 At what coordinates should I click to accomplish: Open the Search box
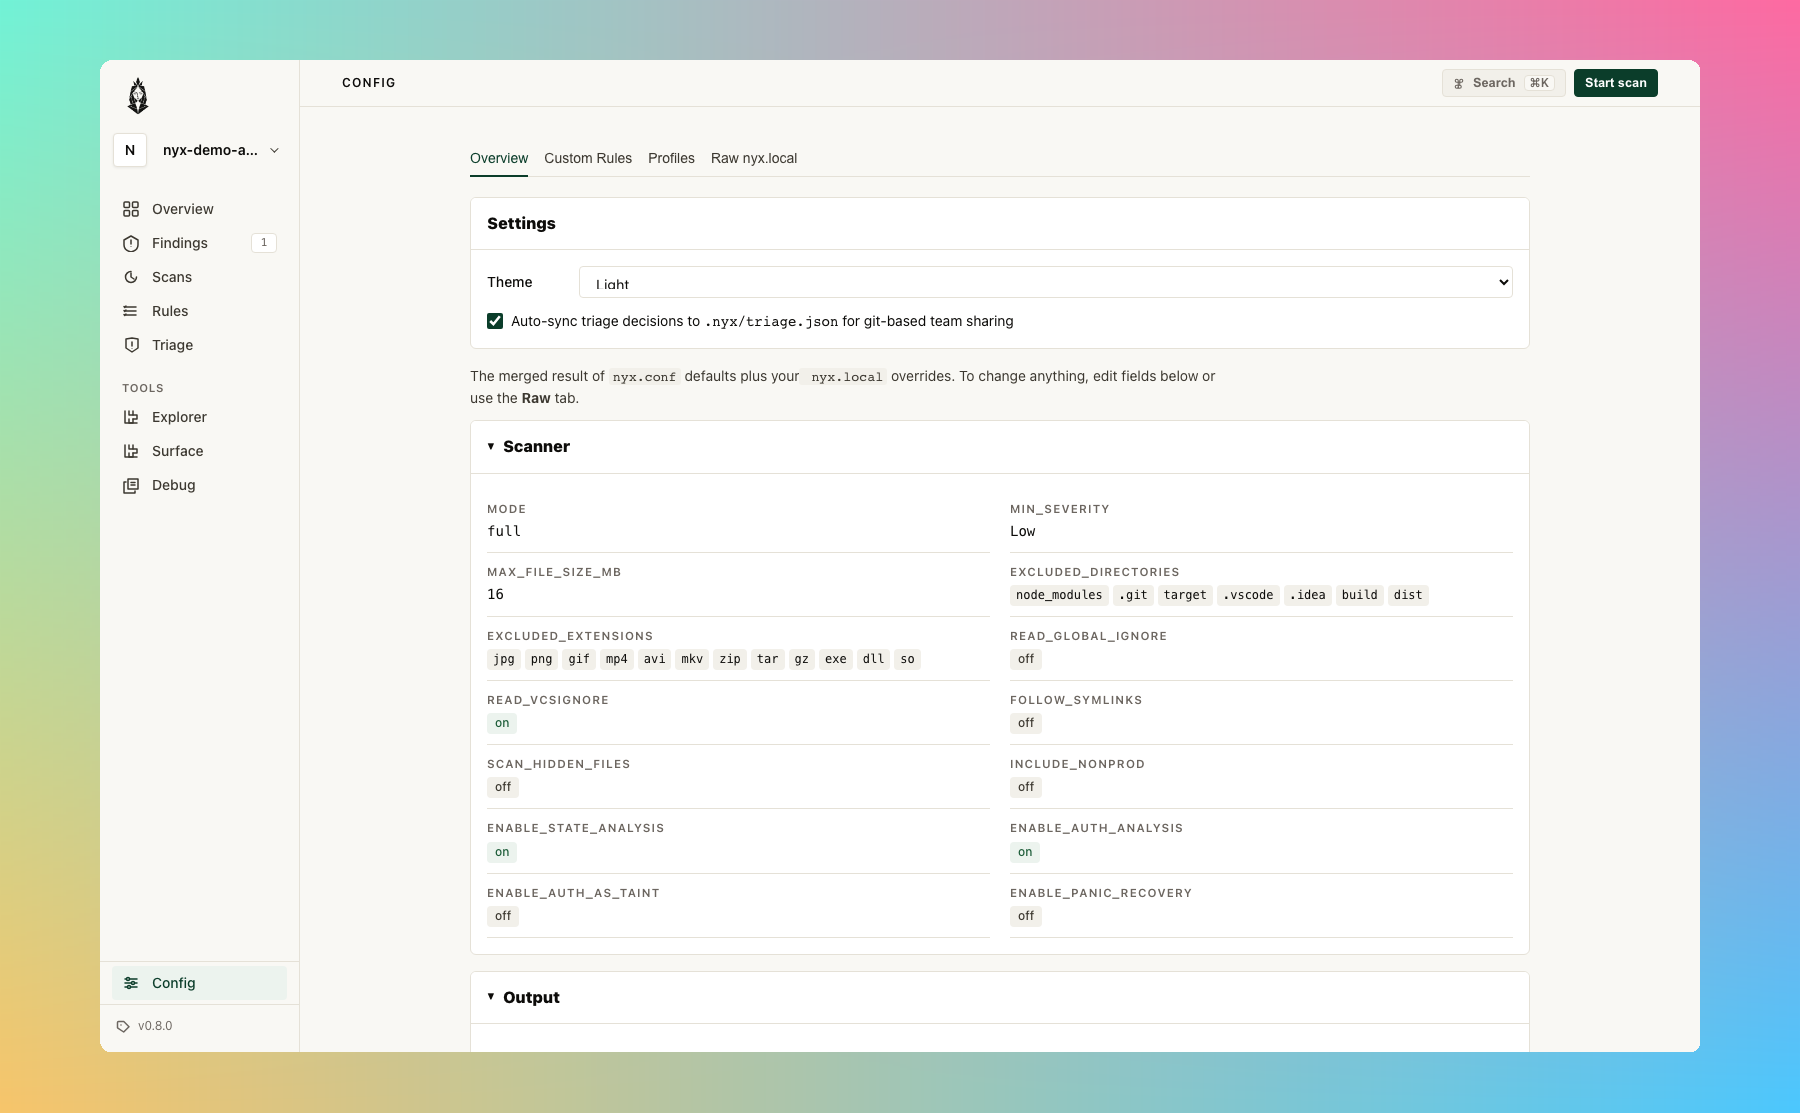pos(1503,83)
